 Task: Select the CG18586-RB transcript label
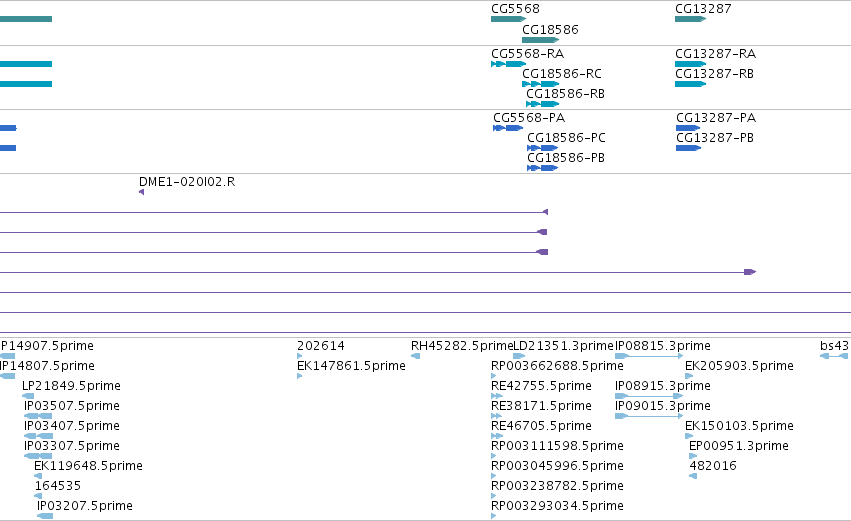pyautogui.click(x=565, y=94)
